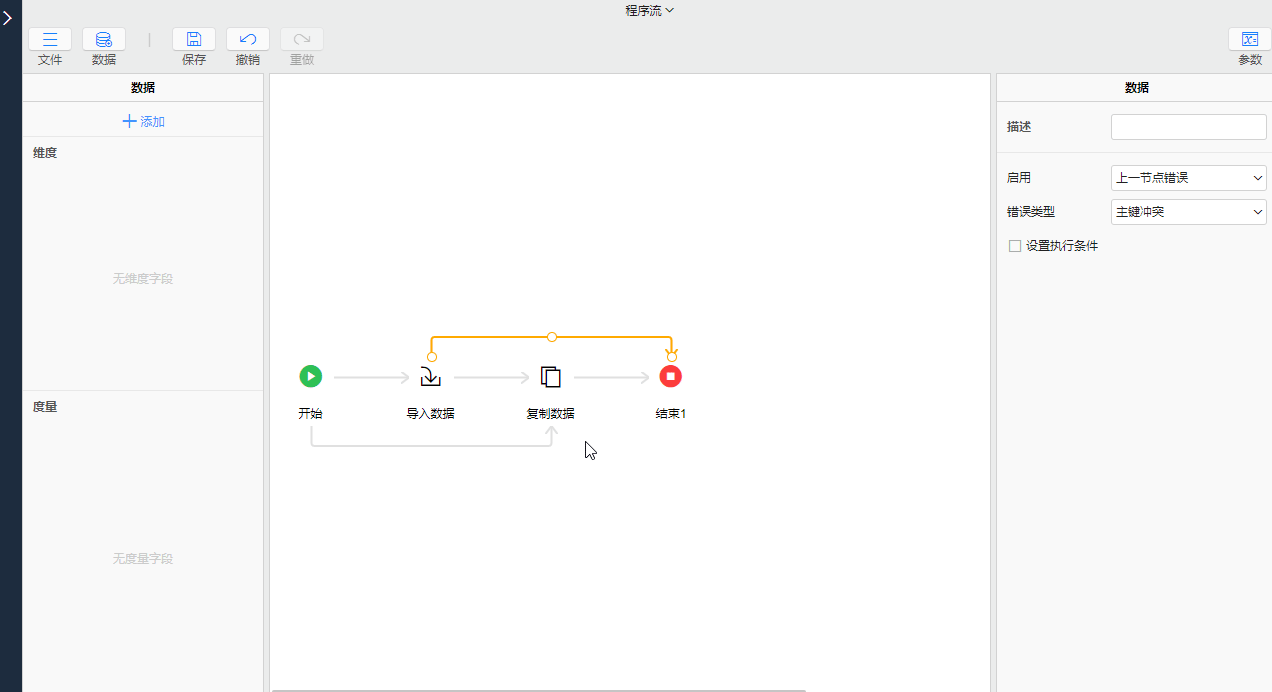Enable 设置执行条件 checkbox
Image resolution: width=1272 pixels, height=692 pixels.
pos(1015,246)
